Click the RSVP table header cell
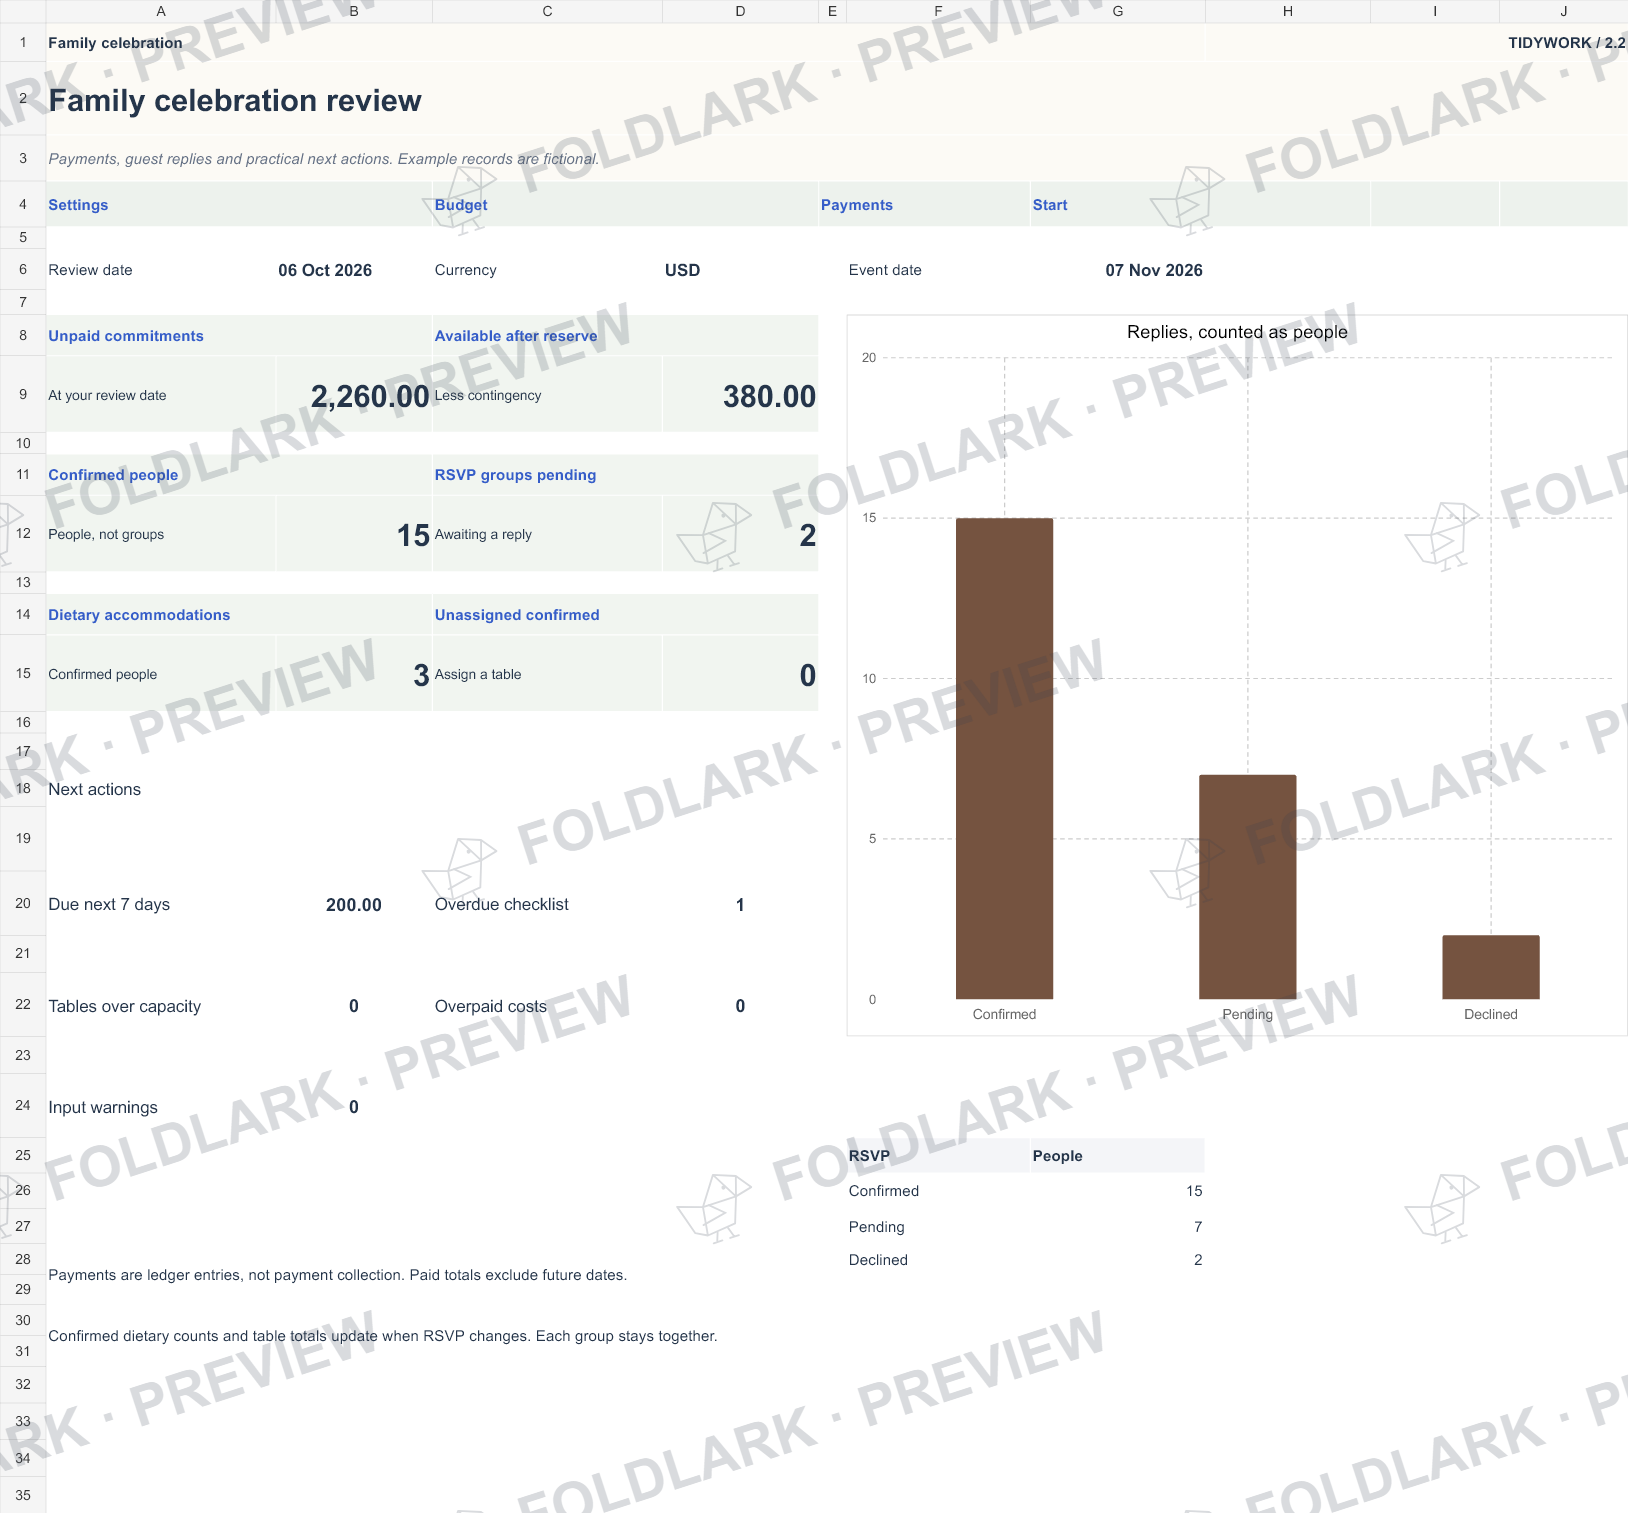This screenshot has width=1628, height=1513. (938, 1155)
